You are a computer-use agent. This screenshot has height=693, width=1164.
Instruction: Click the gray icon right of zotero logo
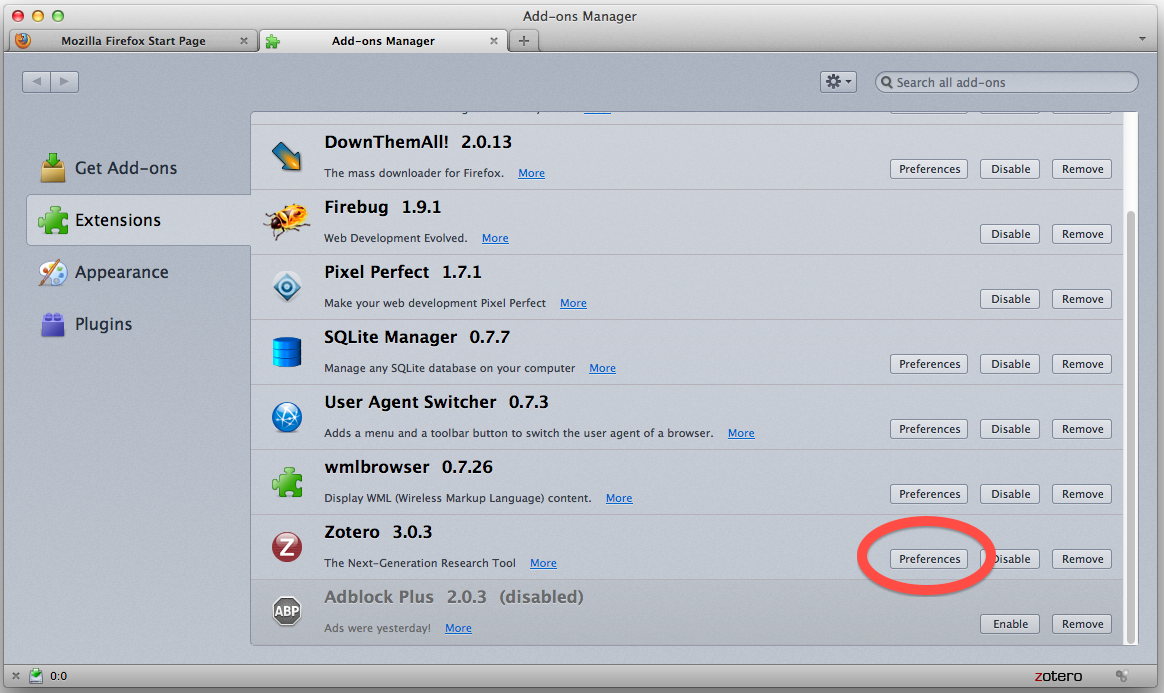click(x=1122, y=675)
